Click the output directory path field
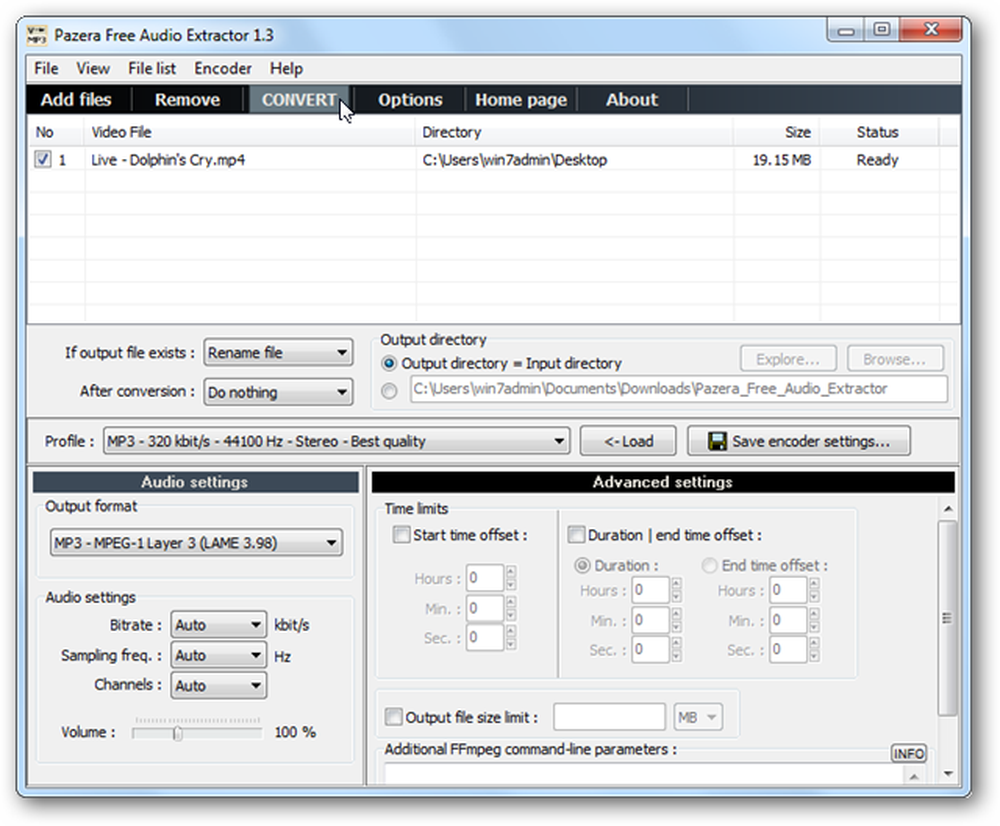Screen dimensions: 1000x826 tap(679, 389)
